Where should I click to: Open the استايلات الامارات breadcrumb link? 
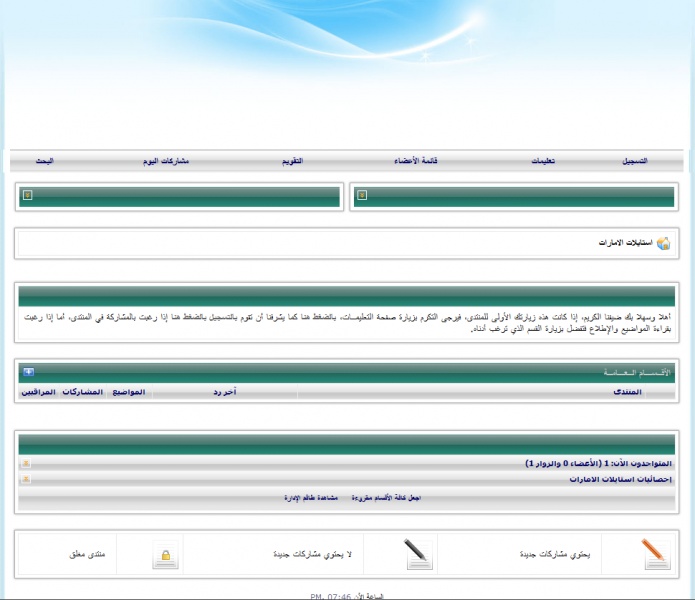[624, 244]
